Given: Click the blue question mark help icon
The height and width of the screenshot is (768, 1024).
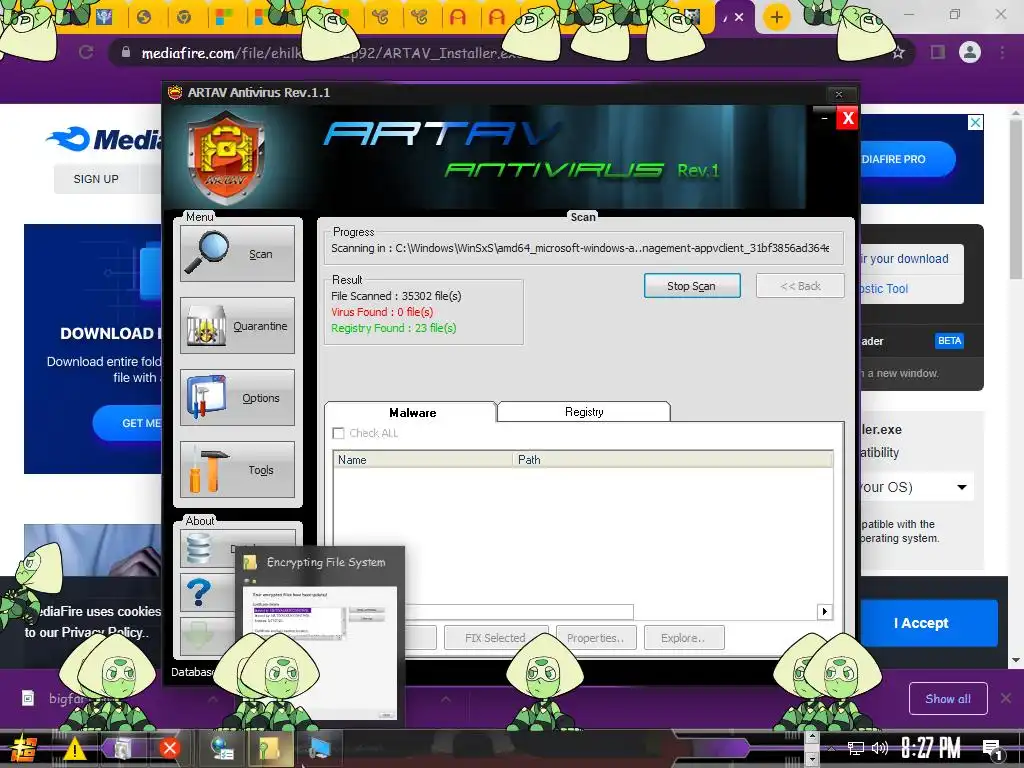Looking at the screenshot, I should coord(199,592).
